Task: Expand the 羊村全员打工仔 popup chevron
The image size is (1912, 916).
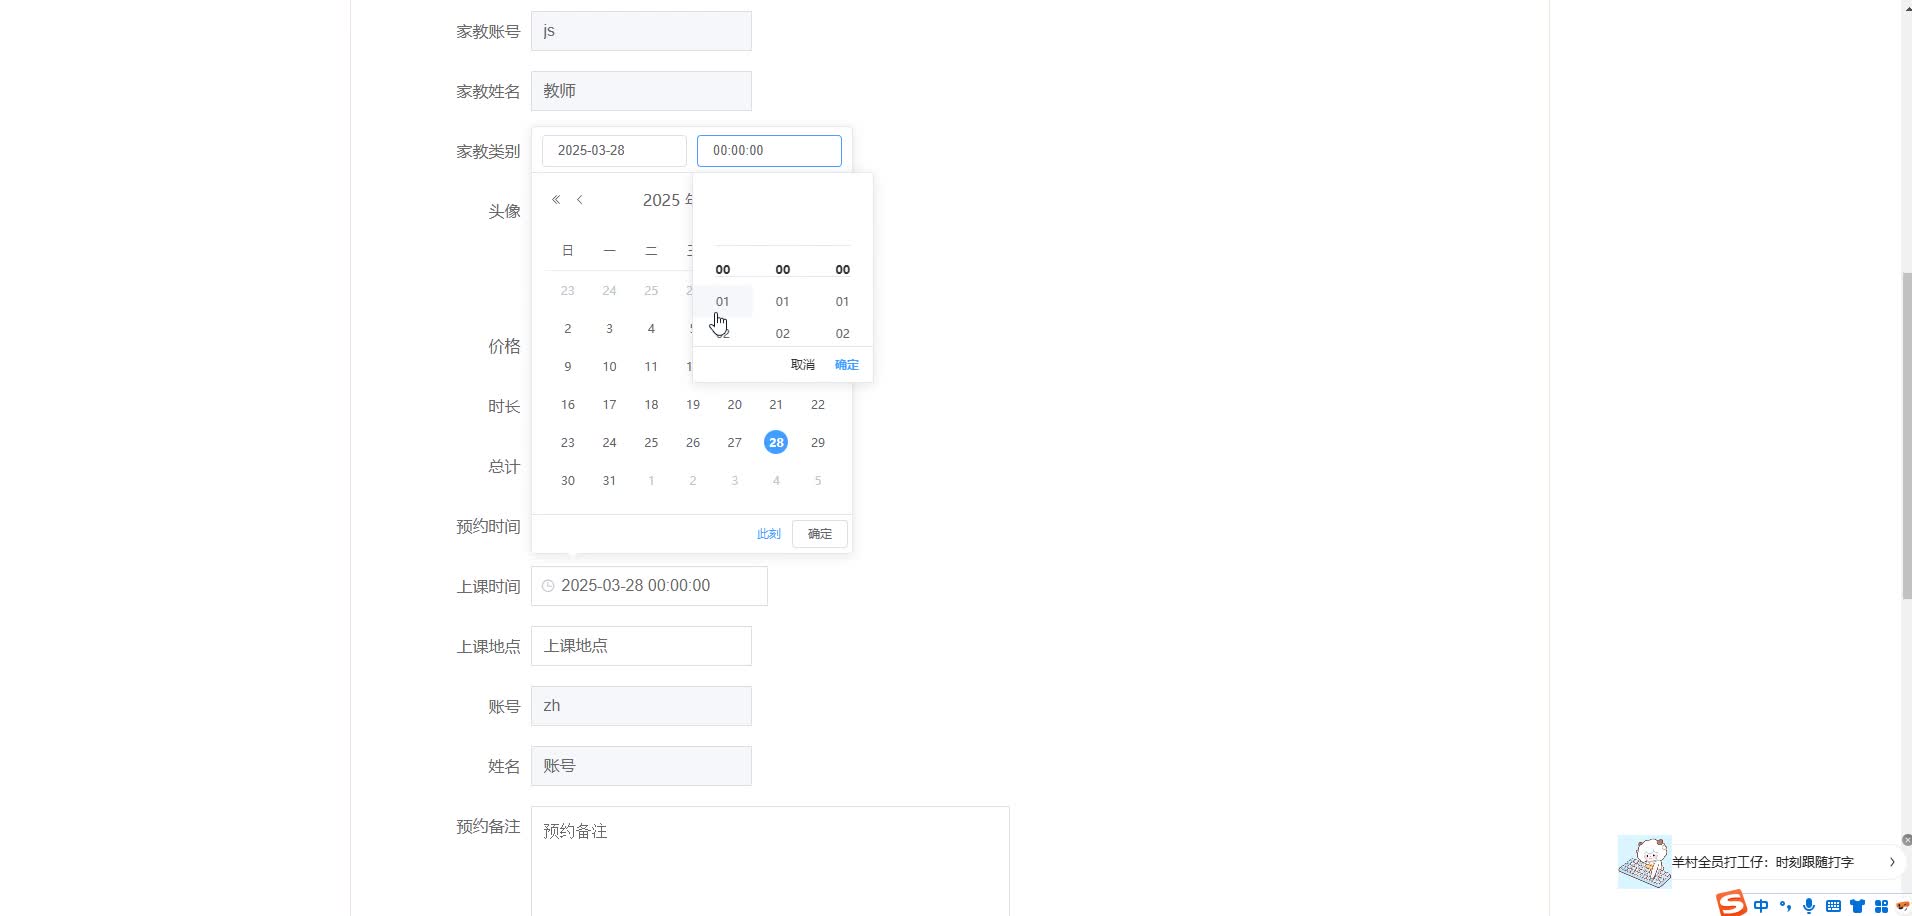Action: tap(1893, 861)
